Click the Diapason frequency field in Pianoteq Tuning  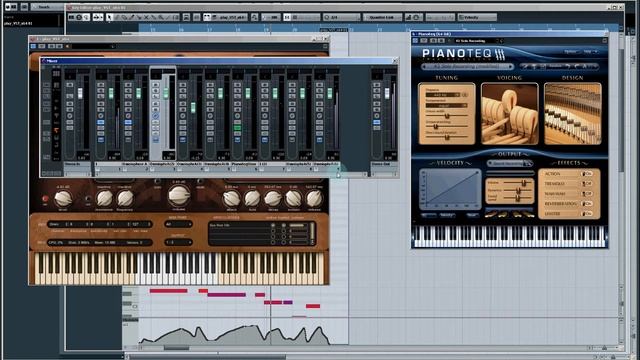[442, 95]
